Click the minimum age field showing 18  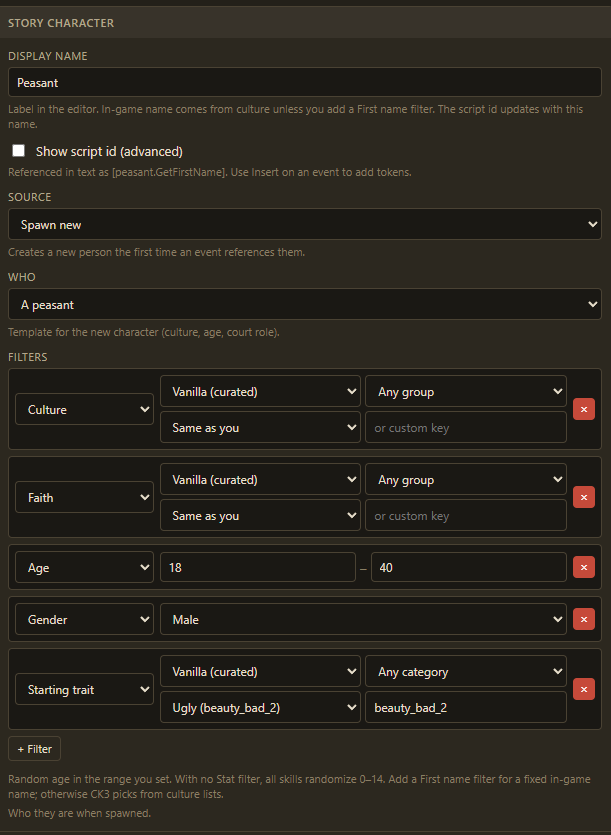point(258,567)
